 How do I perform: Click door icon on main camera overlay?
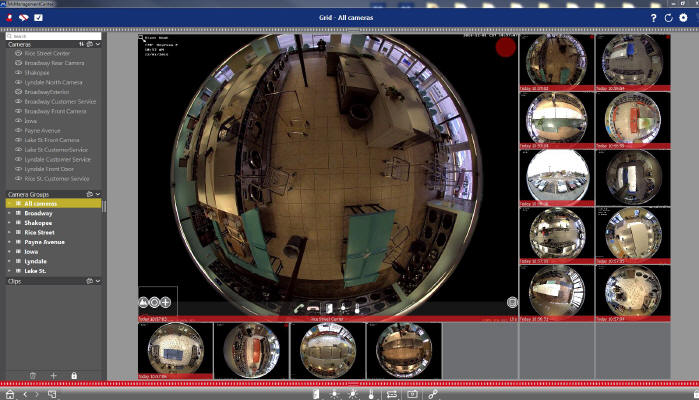point(329,308)
